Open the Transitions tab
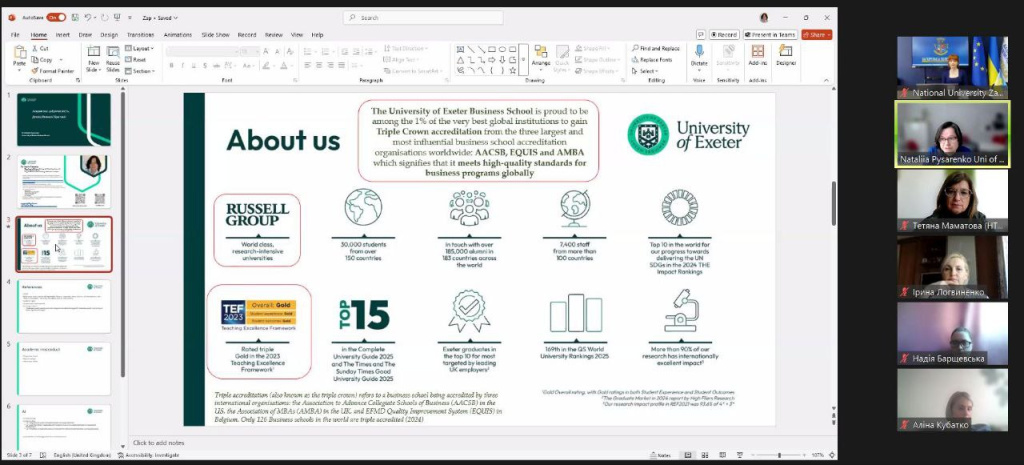Screen dimensions: 1024x465 140,35
